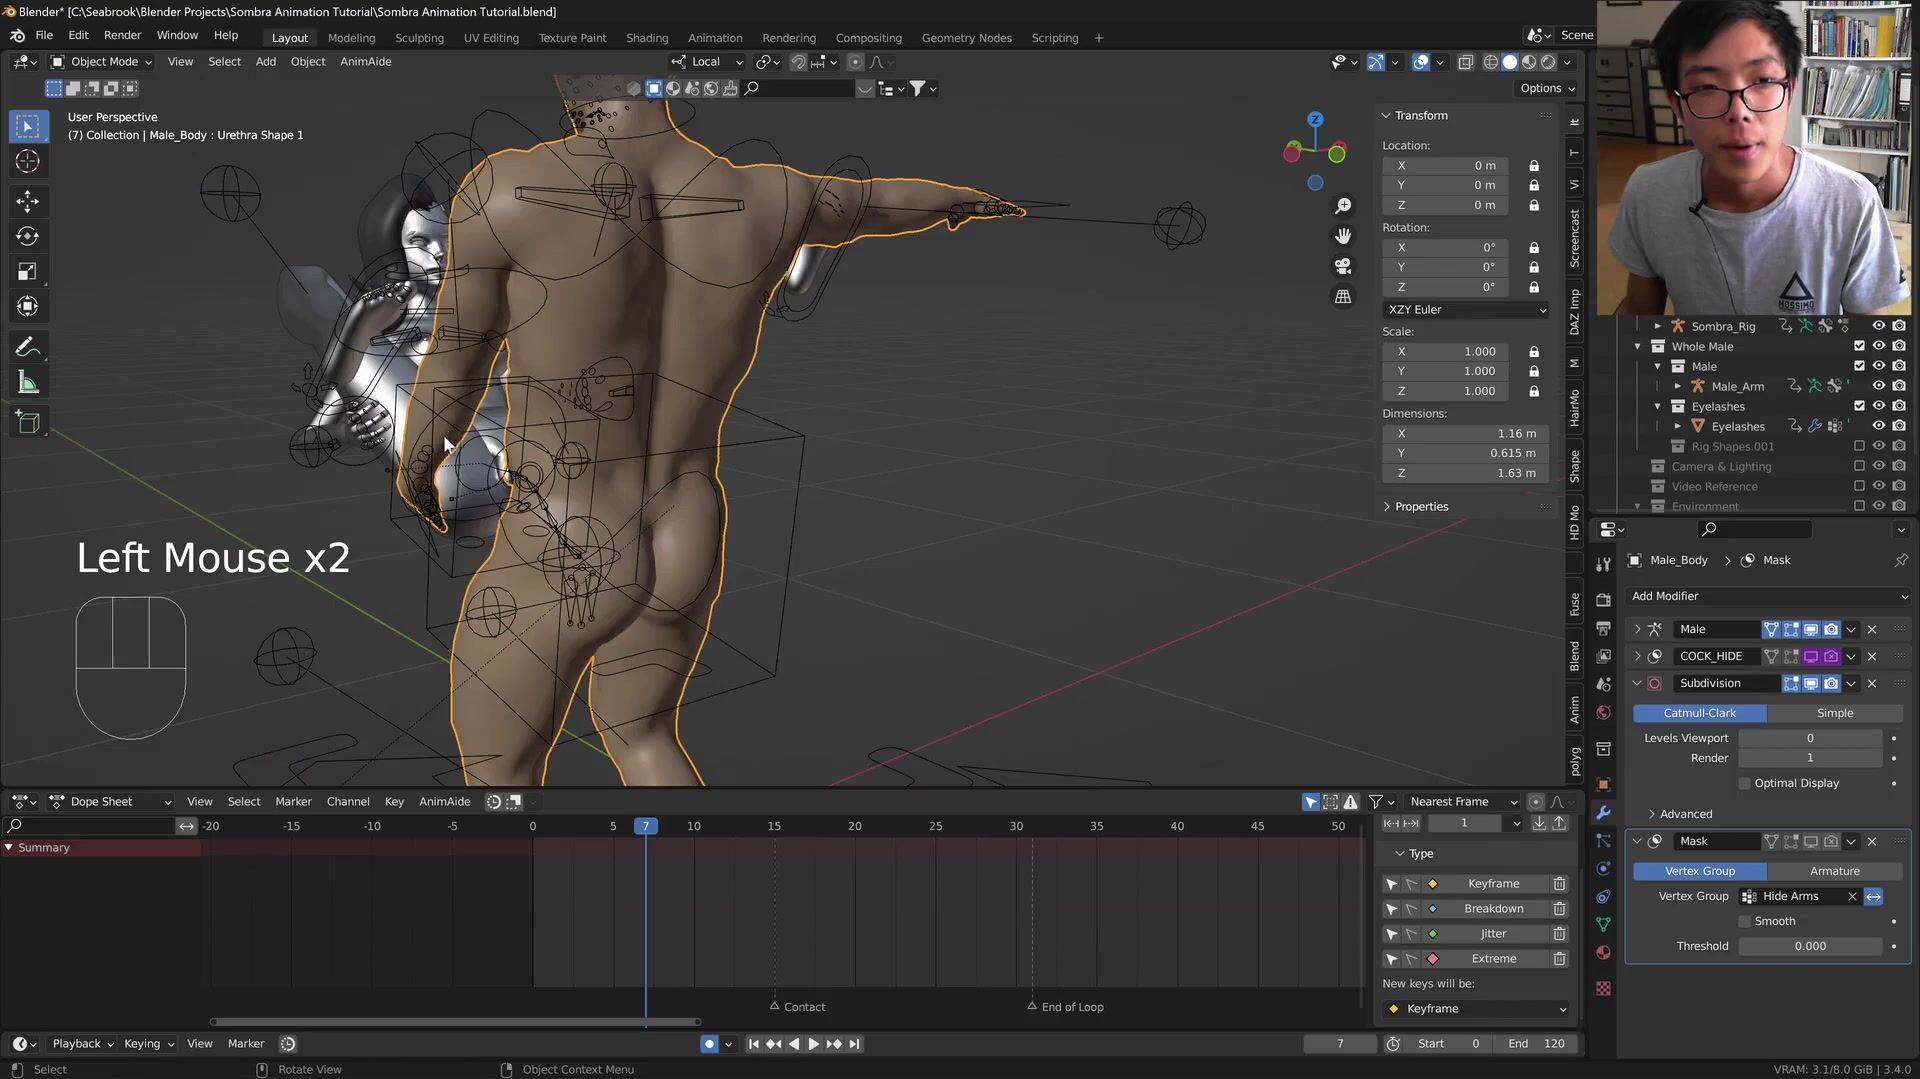The image size is (1920, 1079).
Task: Expand the Advanced subdivision section
Action: [1685, 814]
